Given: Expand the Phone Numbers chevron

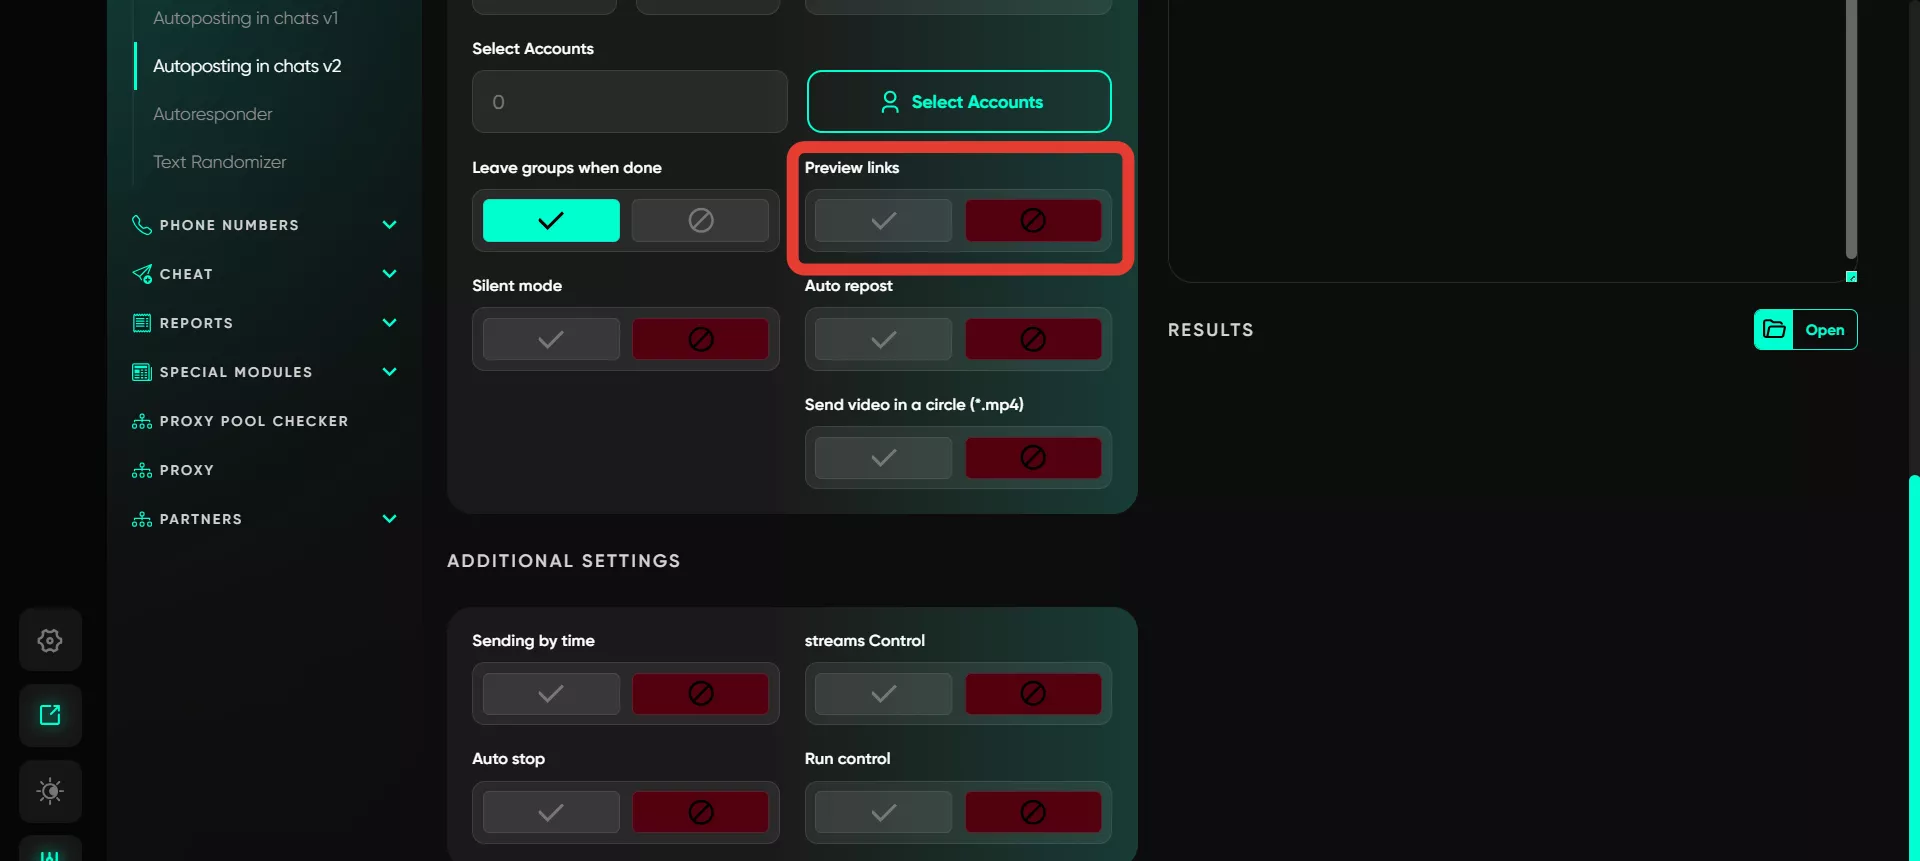Looking at the screenshot, I should pyautogui.click(x=389, y=225).
